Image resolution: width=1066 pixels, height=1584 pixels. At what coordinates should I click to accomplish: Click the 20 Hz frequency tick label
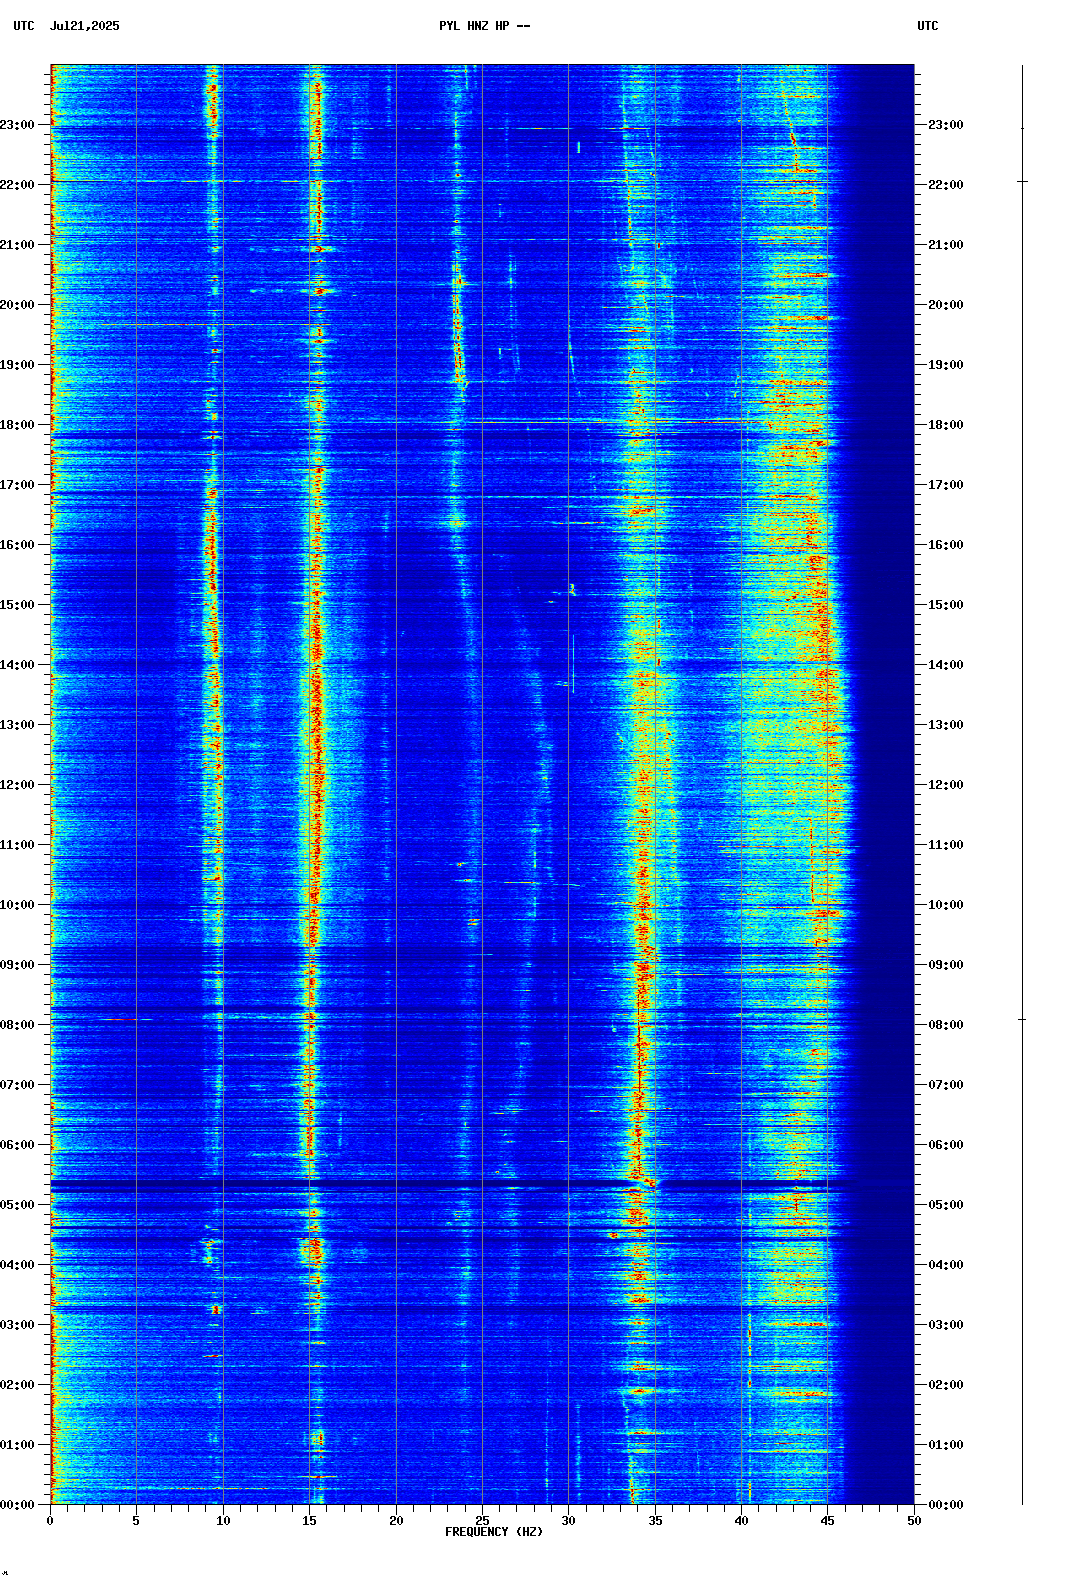(396, 1521)
